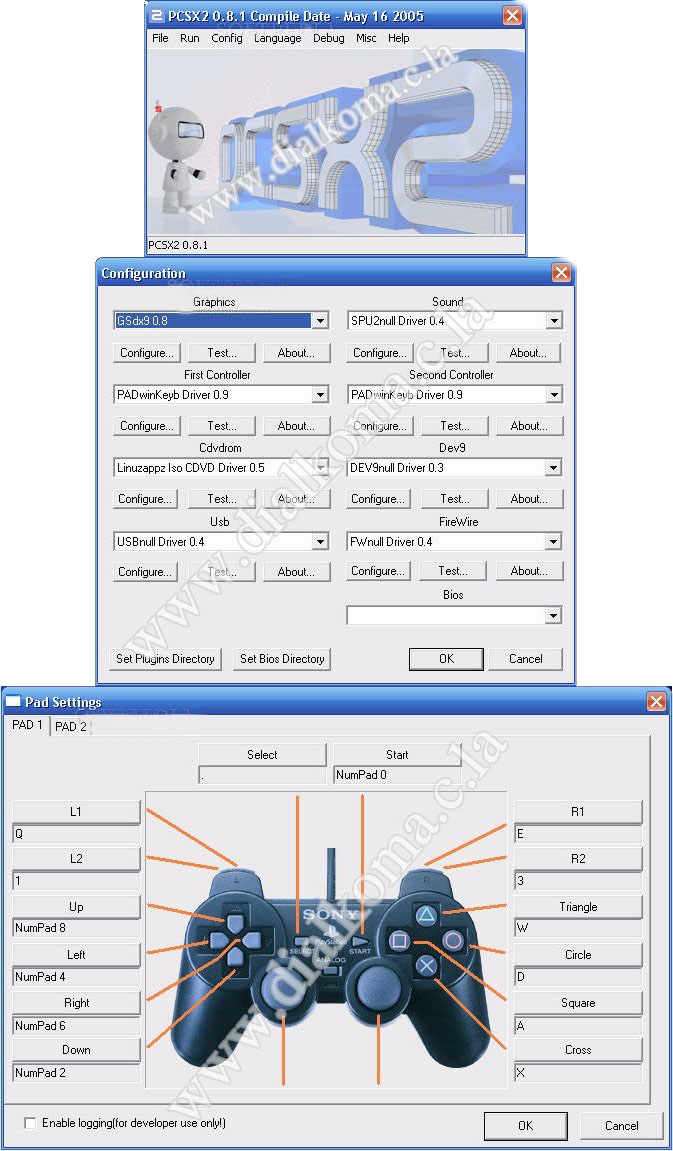Screen dimensions: 673x1151
Task: Click the Cross mapping button
Action: pyautogui.click(x=578, y=1050)
